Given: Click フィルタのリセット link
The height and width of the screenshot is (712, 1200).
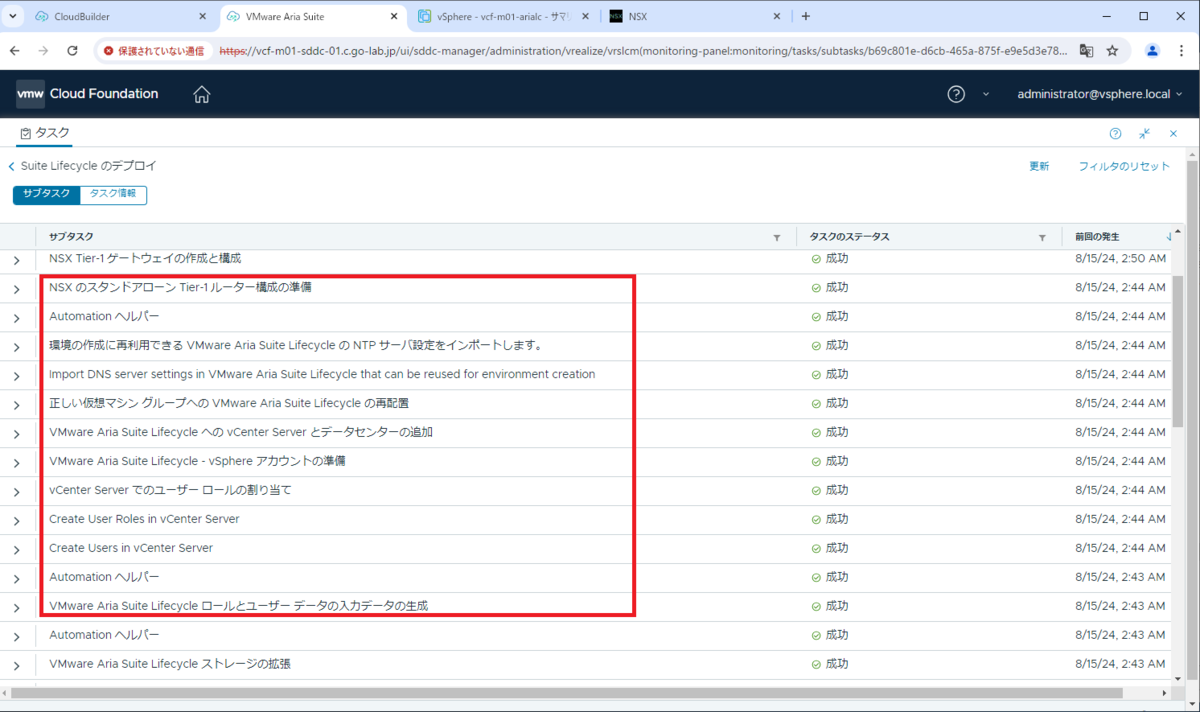Looking at the screenshot, I should point(1124,167).
